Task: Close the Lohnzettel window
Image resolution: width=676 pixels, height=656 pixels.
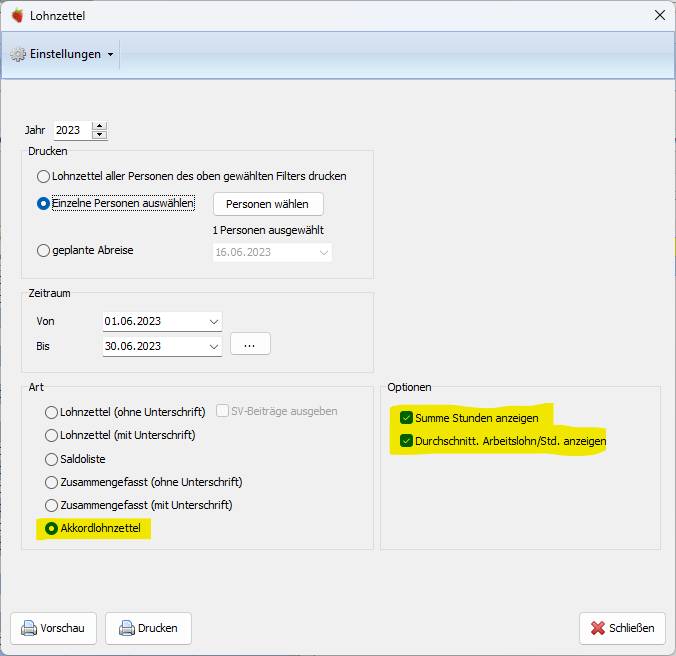Action: tap(660, 16)
